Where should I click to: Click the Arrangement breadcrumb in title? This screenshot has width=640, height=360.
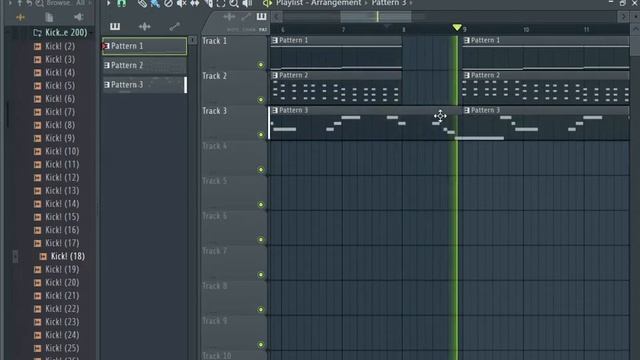click(336, 3)
